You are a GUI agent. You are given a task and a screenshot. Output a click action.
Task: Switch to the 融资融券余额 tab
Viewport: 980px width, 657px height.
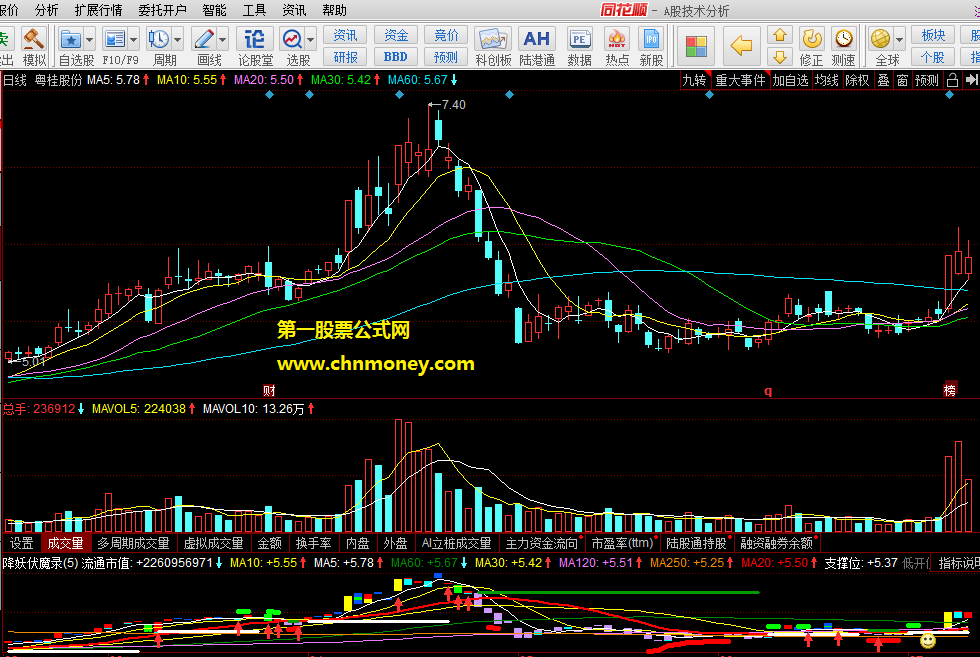point(776,543)
